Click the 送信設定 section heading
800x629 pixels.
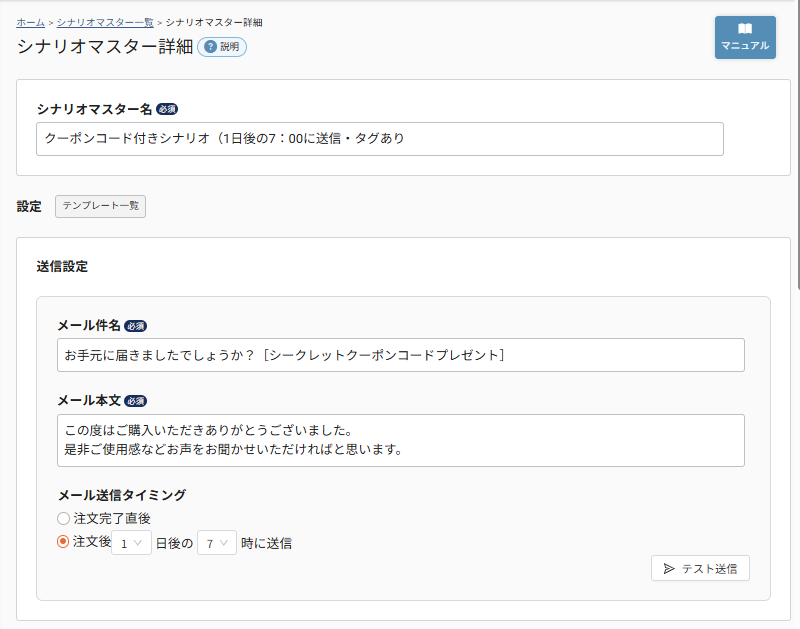(62, 267)
